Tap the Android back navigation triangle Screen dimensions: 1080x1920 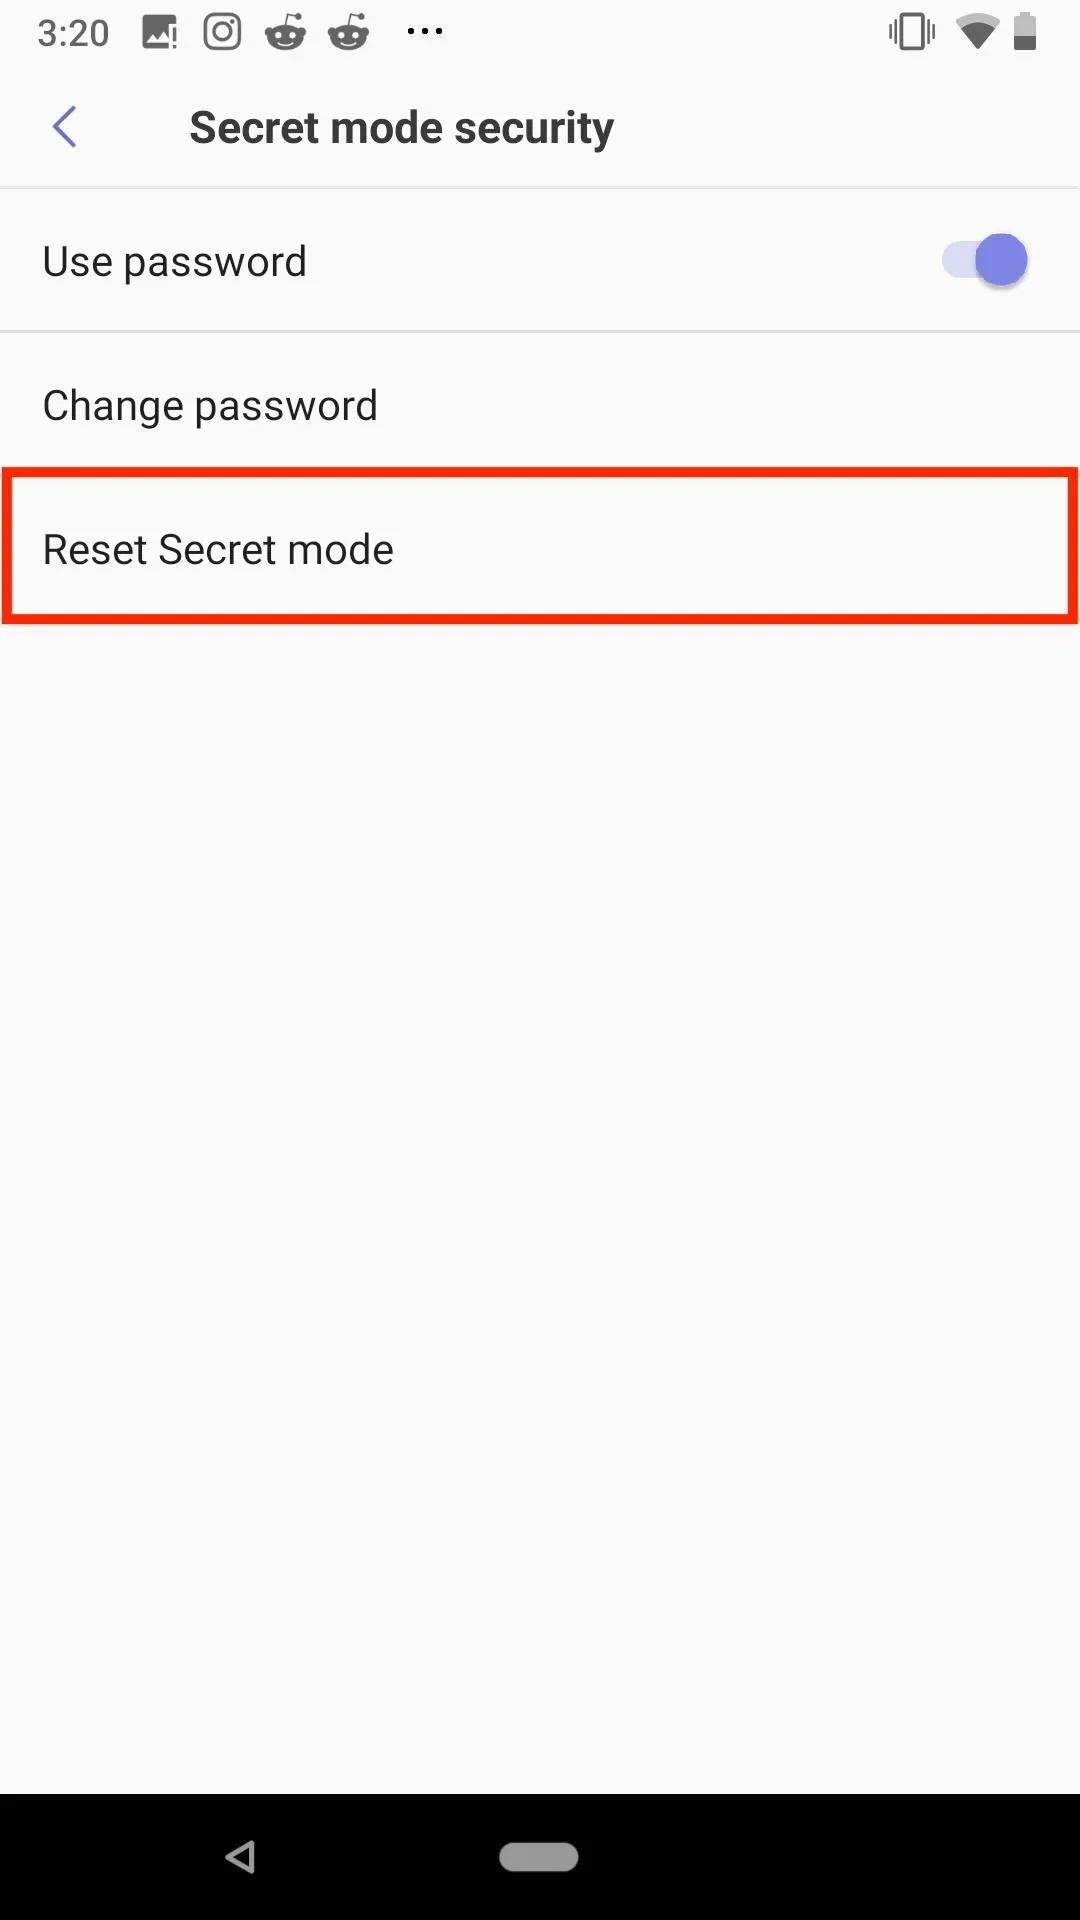pos(240,1857)
